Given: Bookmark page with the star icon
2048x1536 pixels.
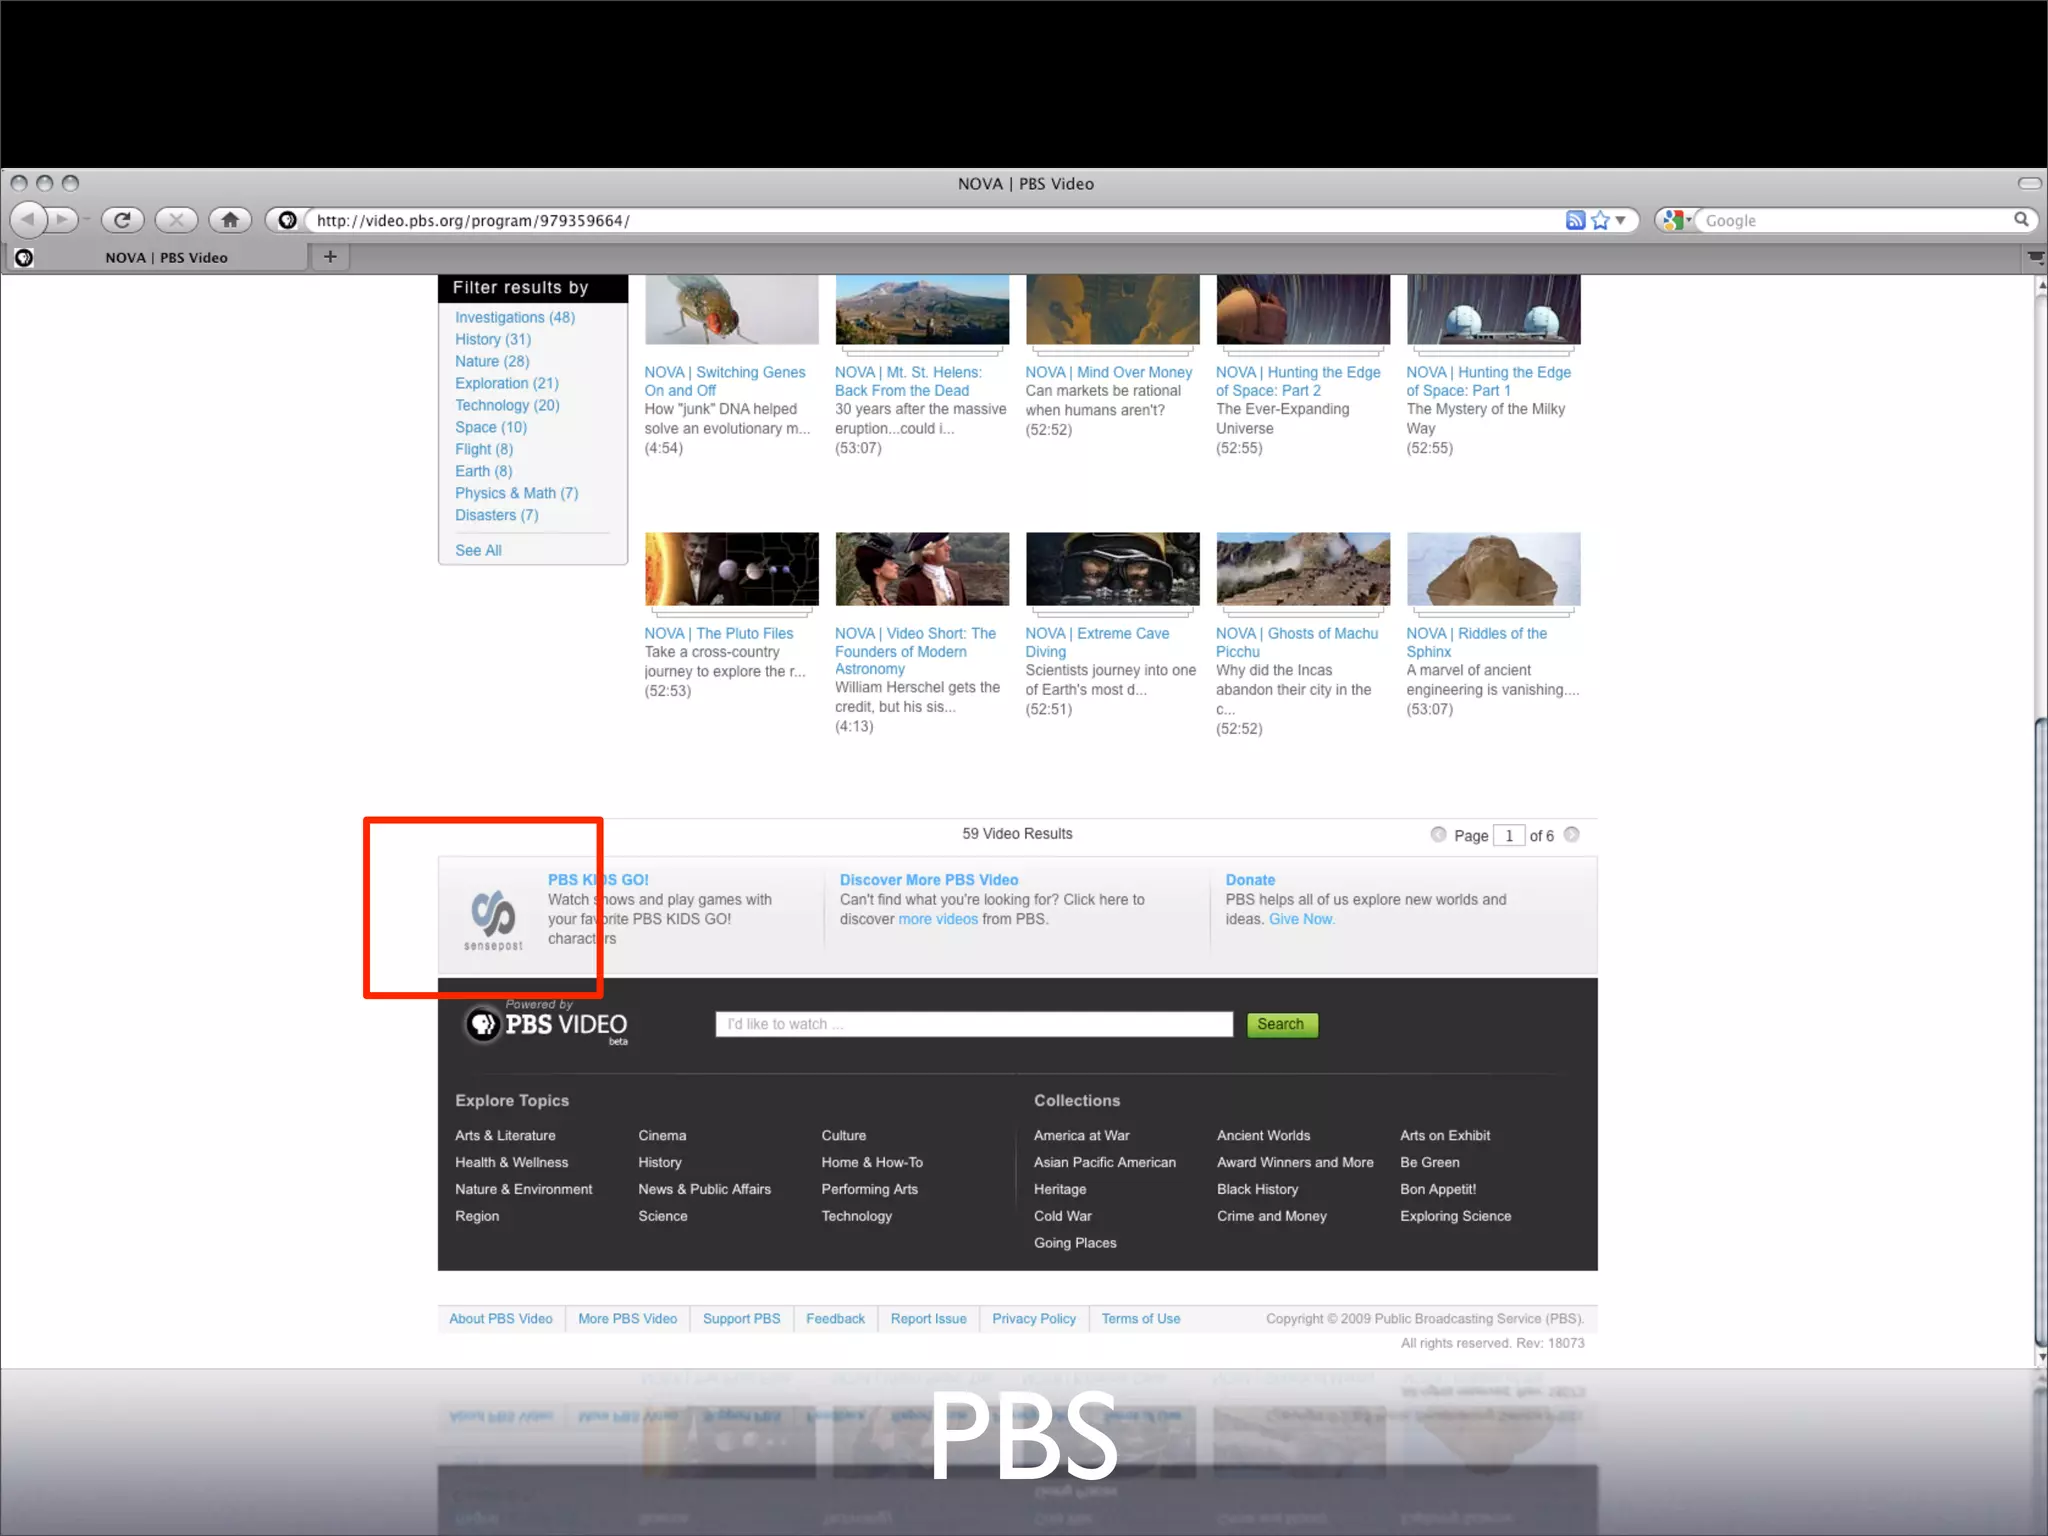Looking at the screenshot, I should coord(1600,220).
